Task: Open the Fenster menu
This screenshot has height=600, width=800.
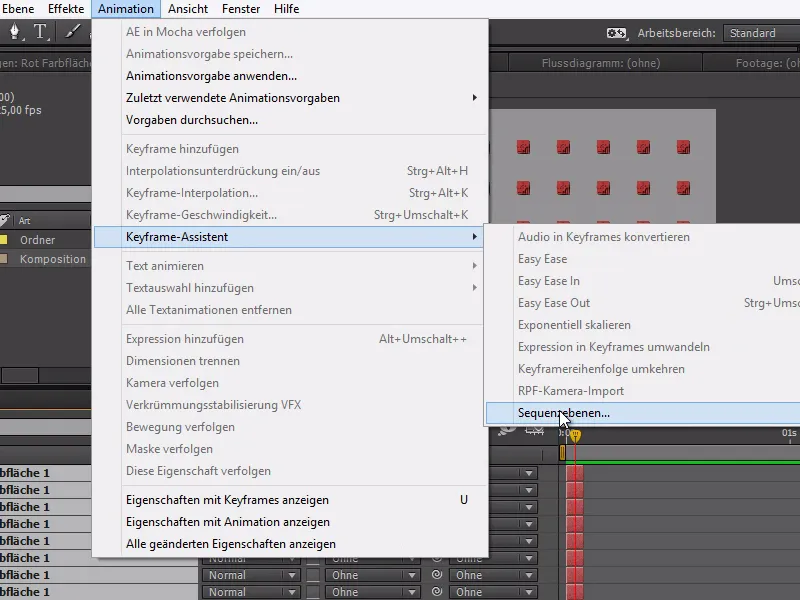Action: click(241, 9)
